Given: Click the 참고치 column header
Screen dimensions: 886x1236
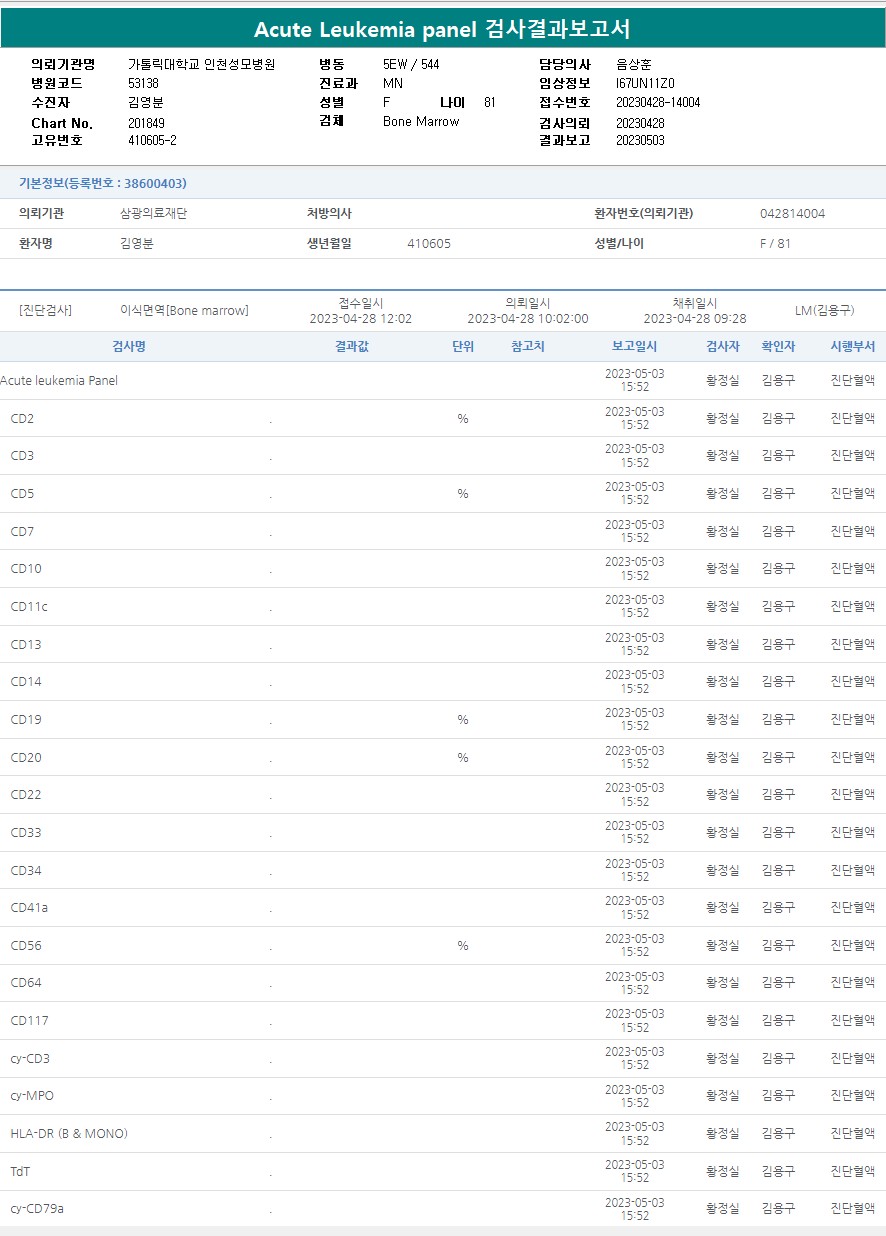Looking at the screenshot, I should [x=528, y=346].
